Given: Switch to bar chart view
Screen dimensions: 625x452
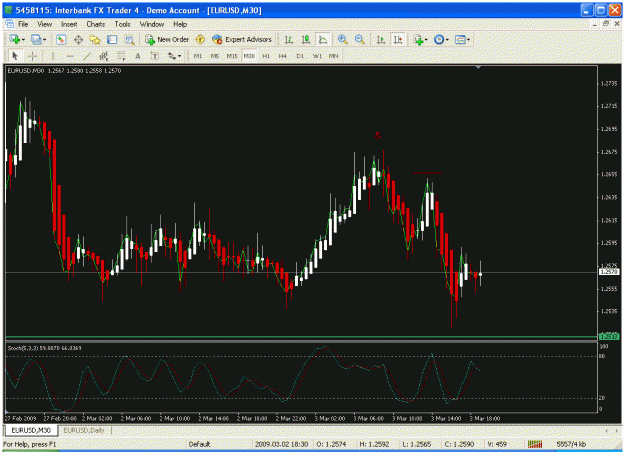Looking at the screenshot, I should click(x=289, y=39).
